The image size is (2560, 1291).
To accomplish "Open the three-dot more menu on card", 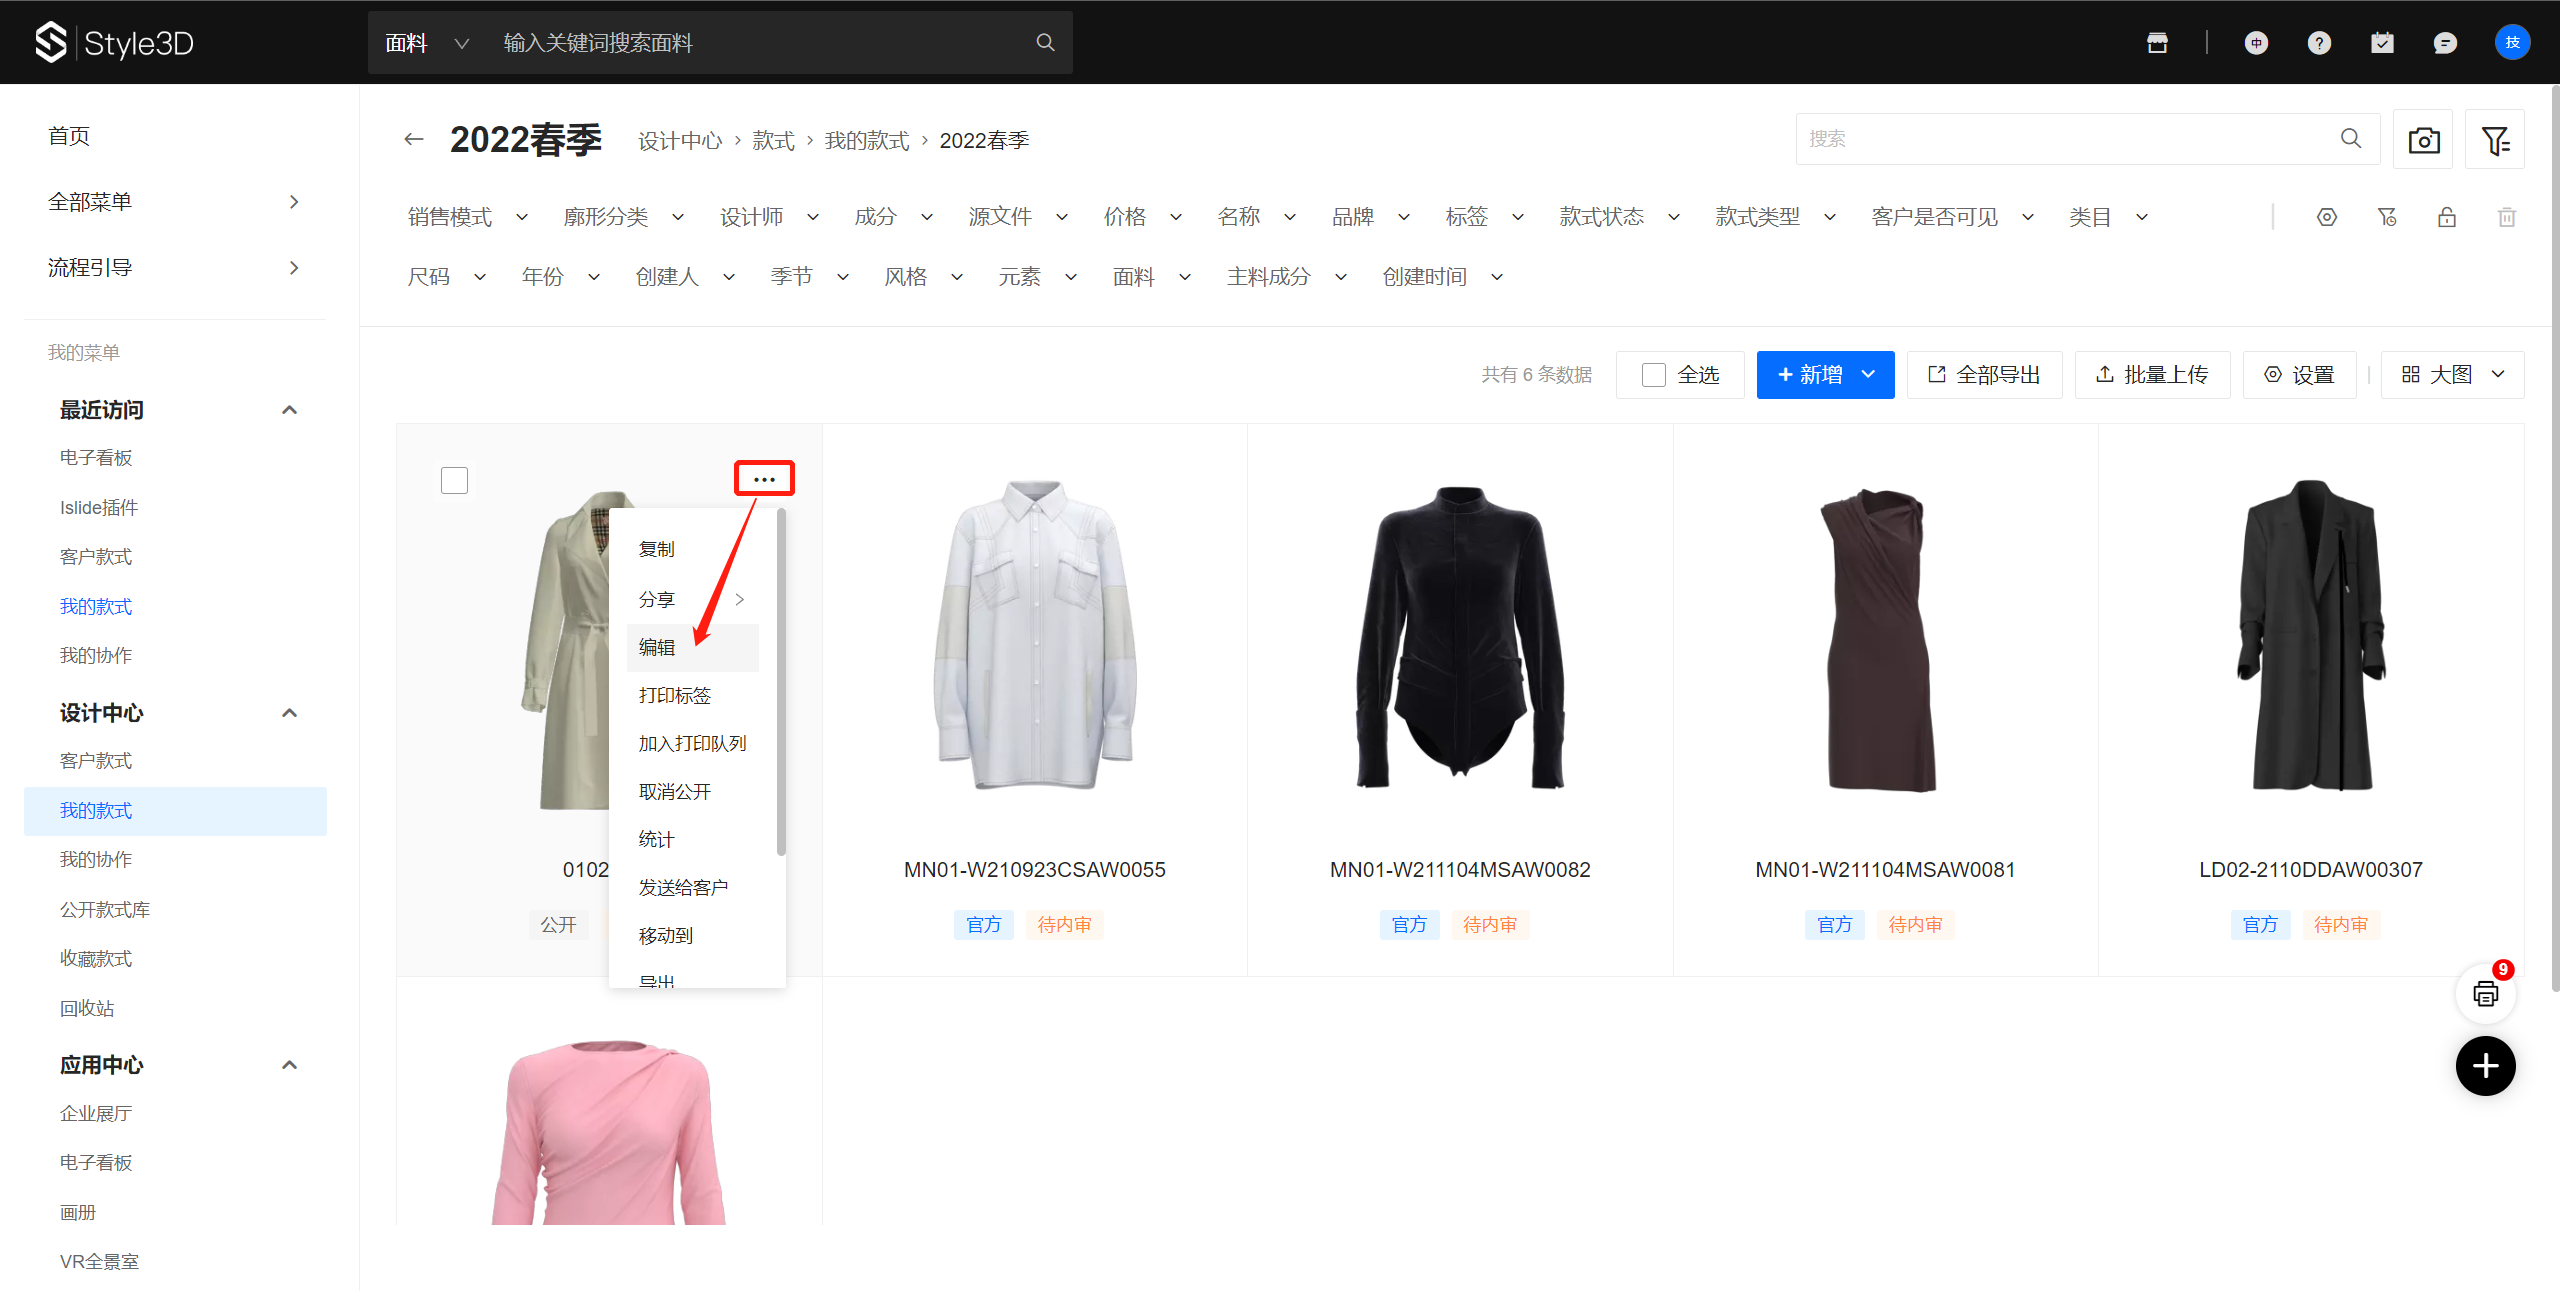I will pyautogui.click(x=764, y=479).
